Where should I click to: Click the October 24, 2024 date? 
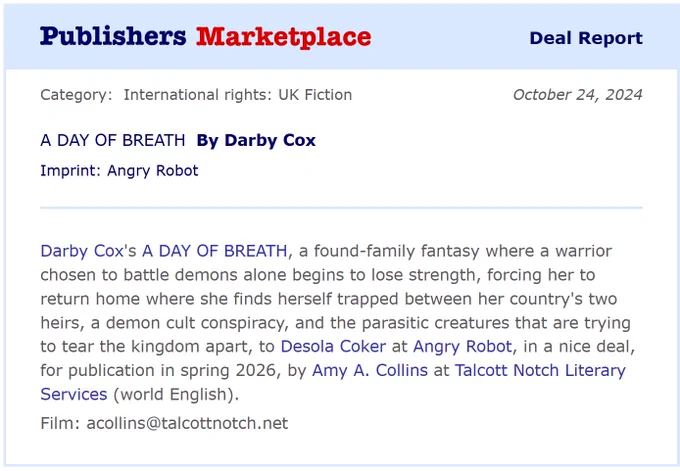[578, 95]
